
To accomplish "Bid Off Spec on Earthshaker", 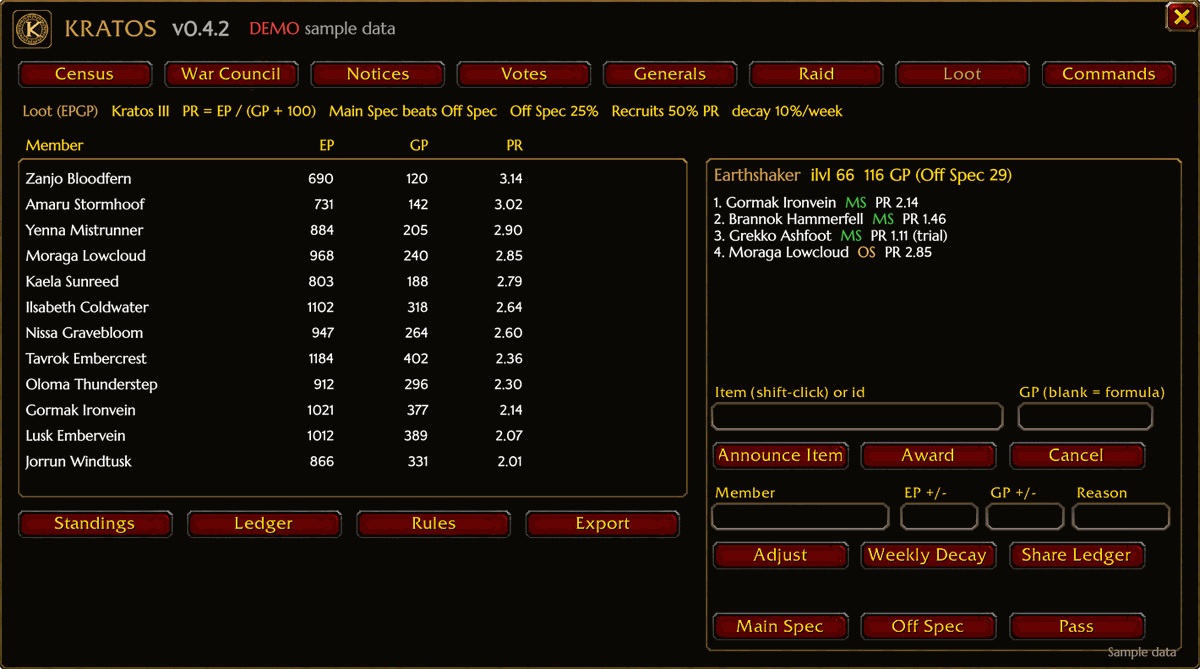I will point(928,627).
